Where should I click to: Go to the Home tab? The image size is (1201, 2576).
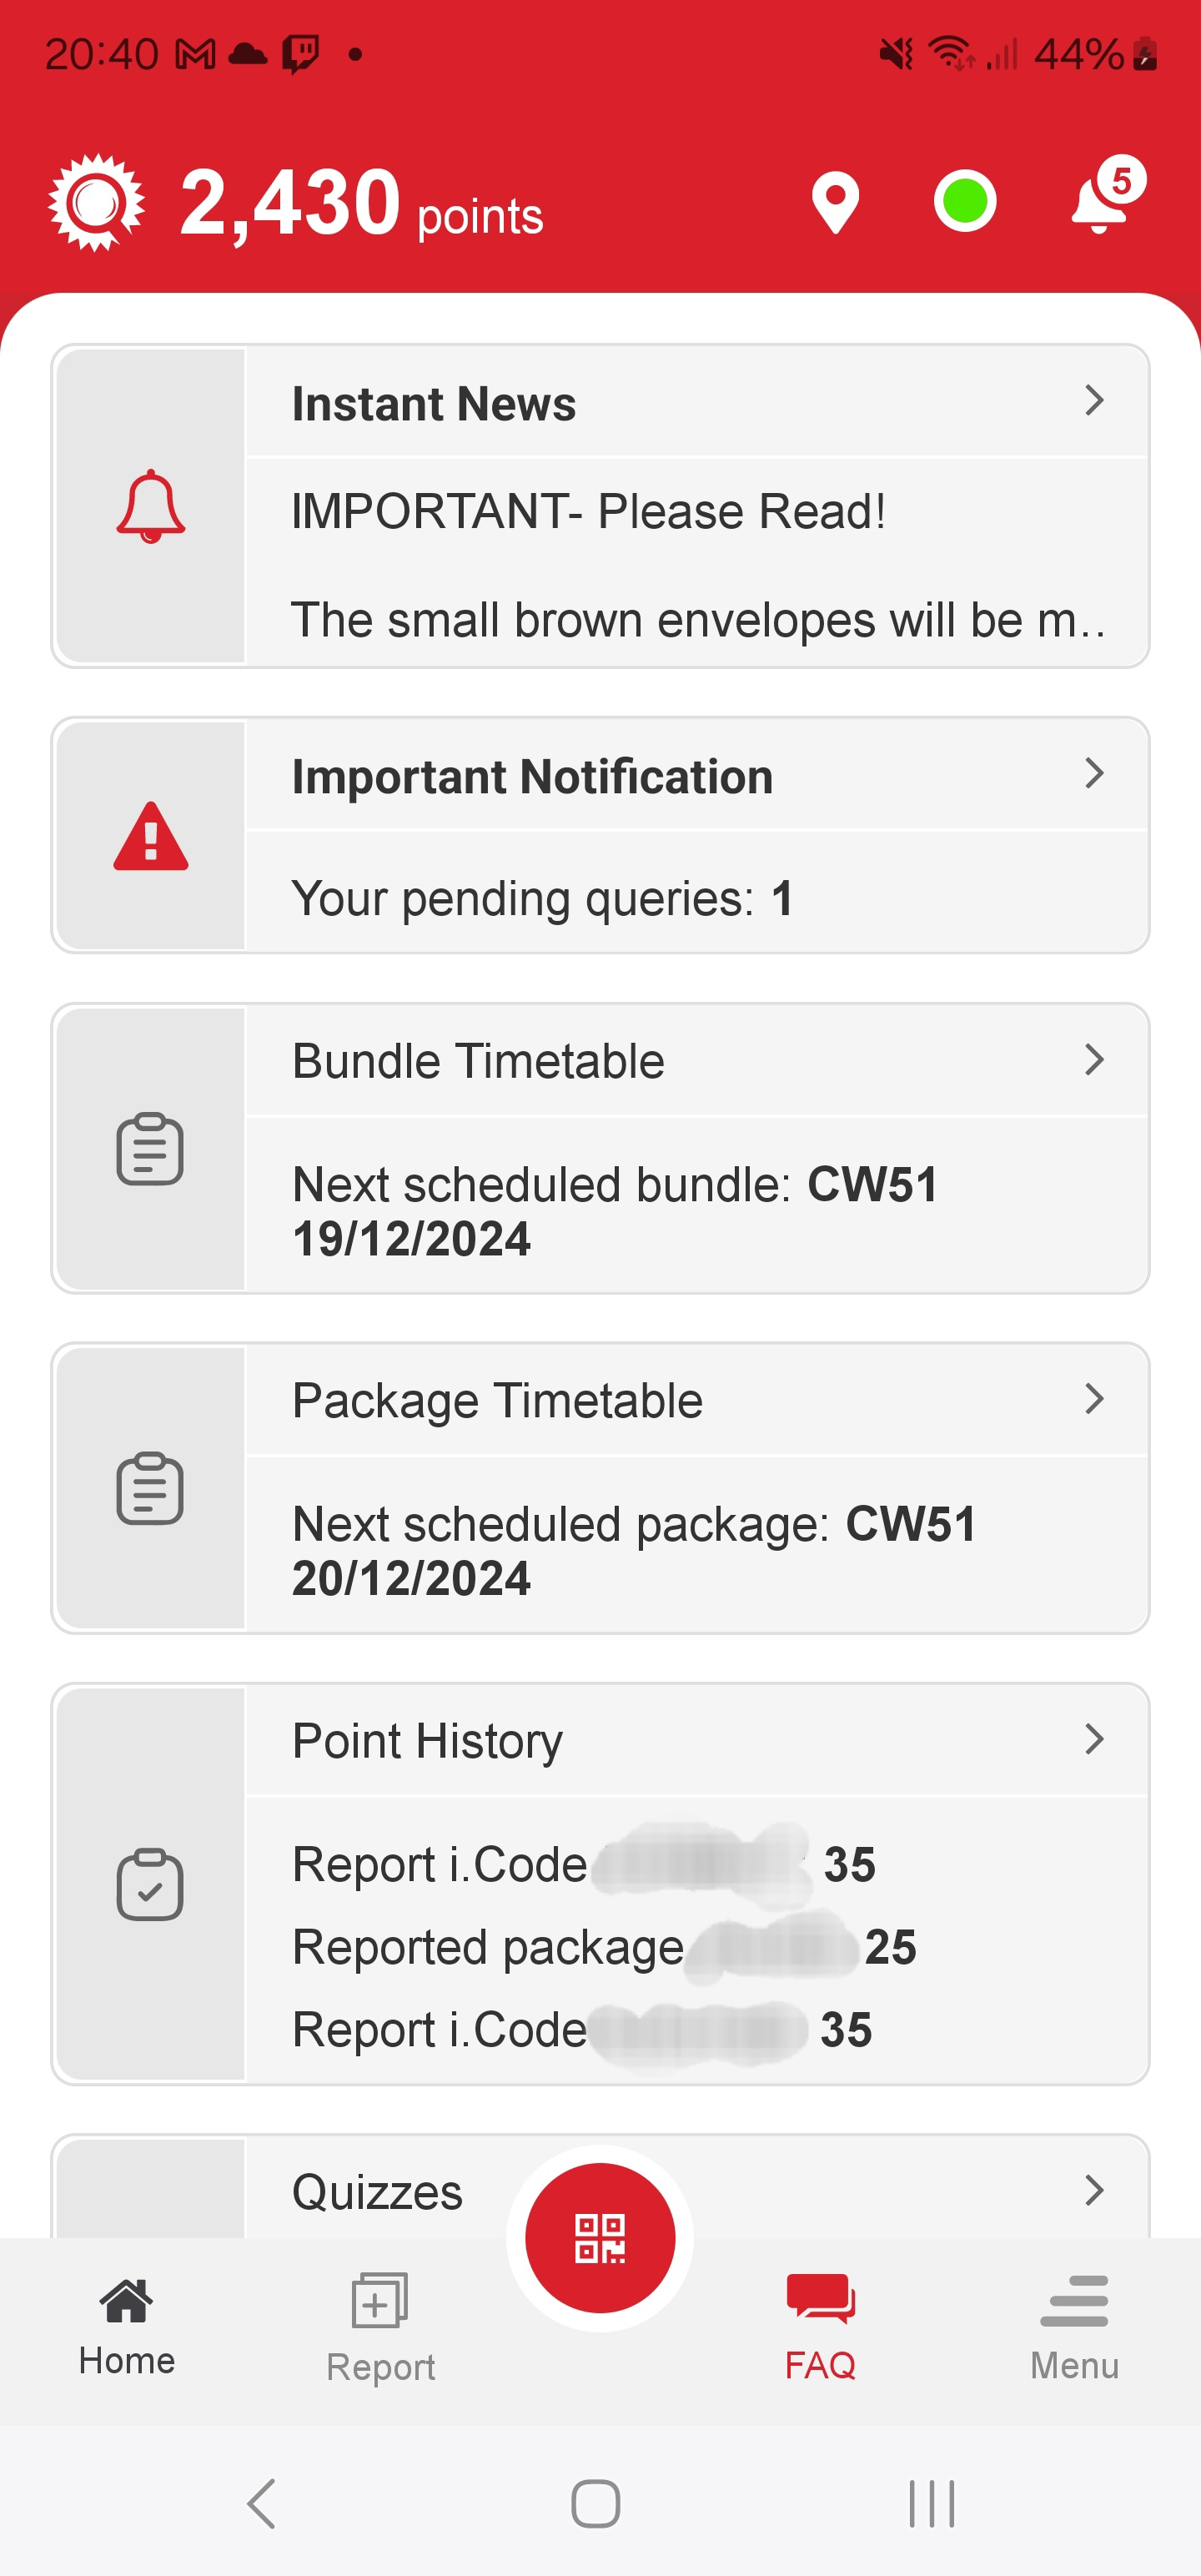click(x=126, y=2326)
